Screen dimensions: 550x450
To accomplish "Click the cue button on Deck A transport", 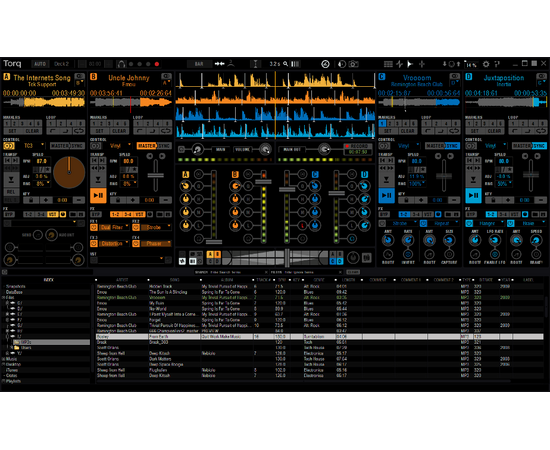I will (11, 179).
